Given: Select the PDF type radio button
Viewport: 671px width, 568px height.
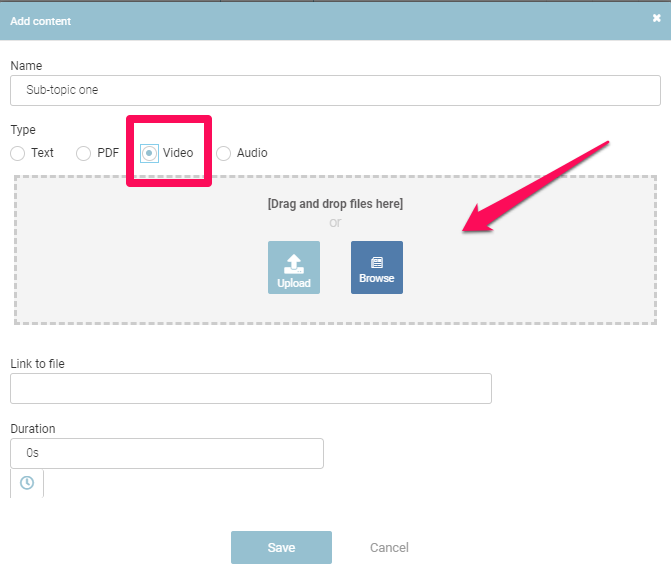Looking at the screenshot, I should click(x=84, y=153).
